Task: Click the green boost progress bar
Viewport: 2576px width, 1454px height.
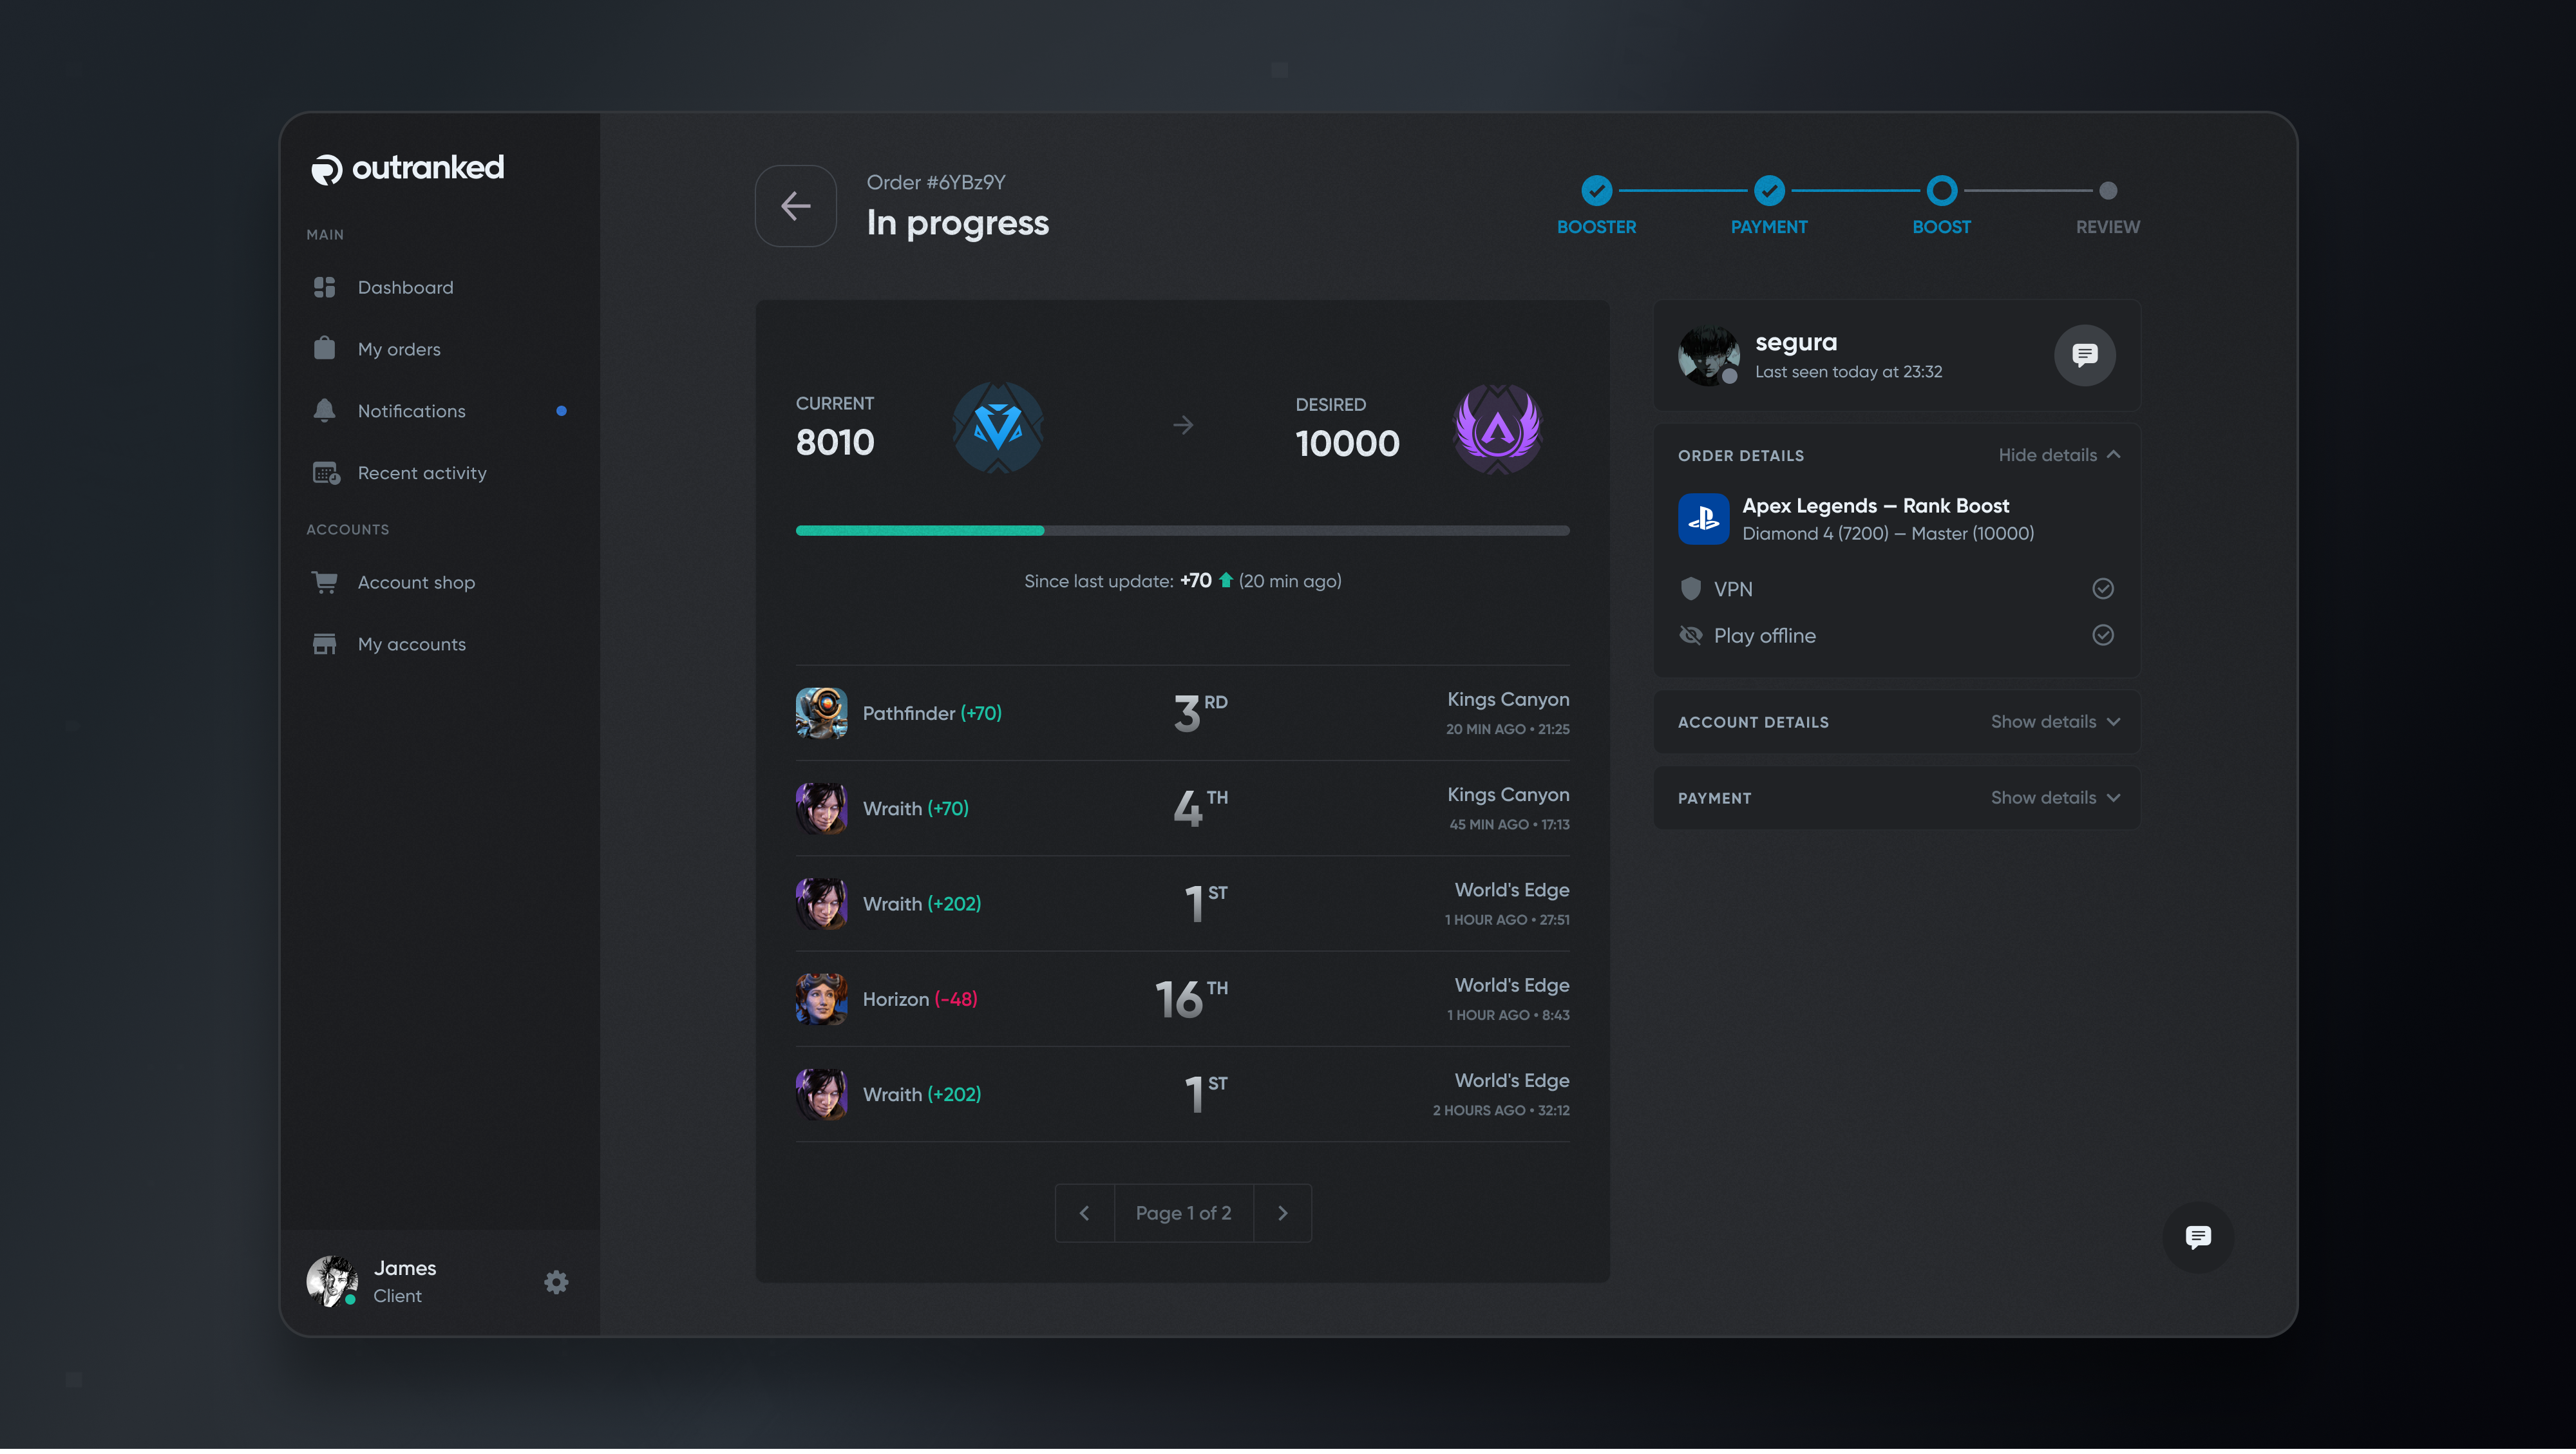Action: point(919,530)
